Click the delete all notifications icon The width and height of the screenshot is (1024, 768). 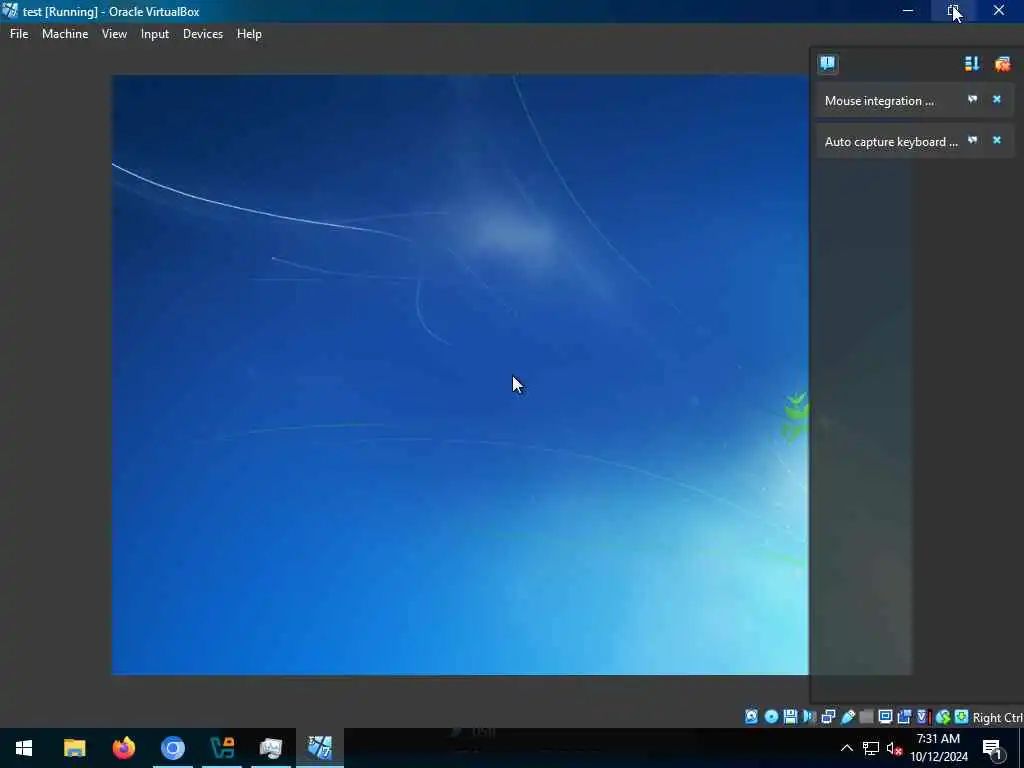[1002, 63]
